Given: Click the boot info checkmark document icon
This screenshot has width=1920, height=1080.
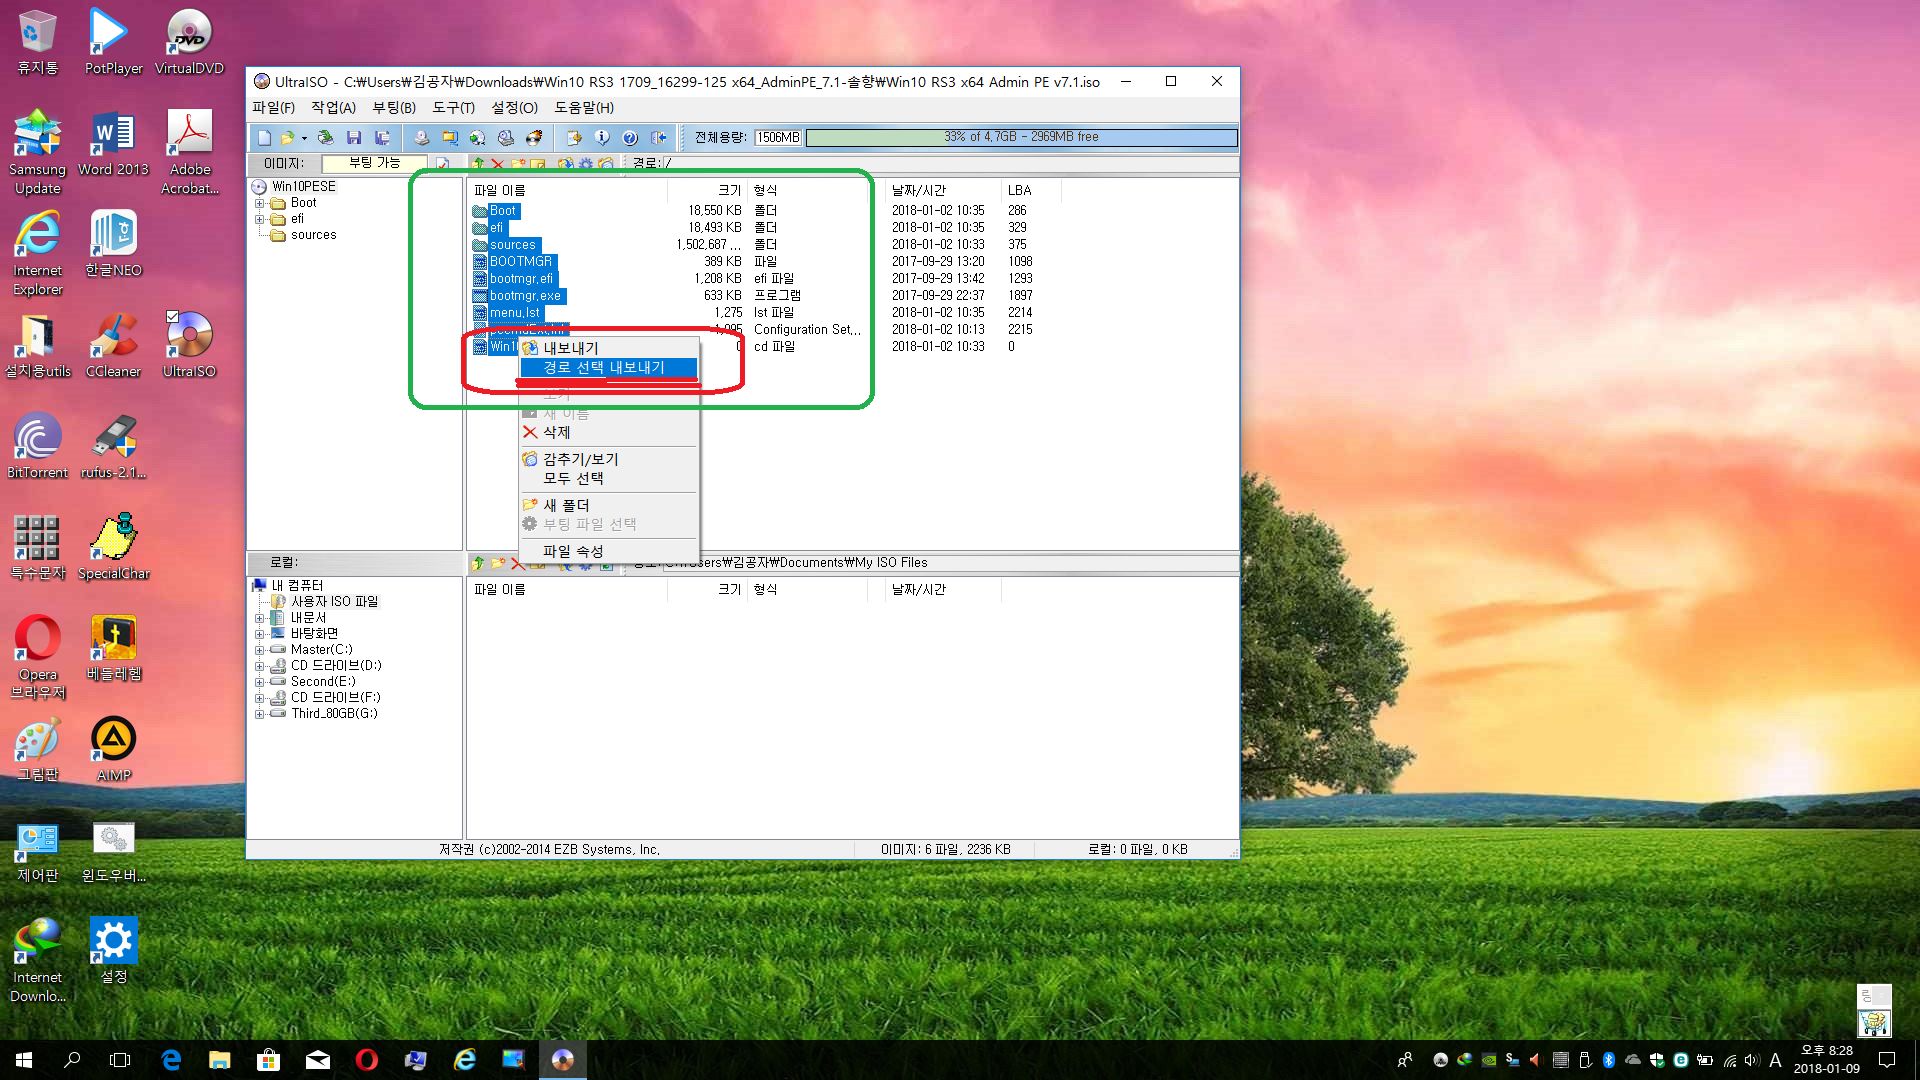Looking at the screenshot, I should pyautogui.click(x=442, y=163).
